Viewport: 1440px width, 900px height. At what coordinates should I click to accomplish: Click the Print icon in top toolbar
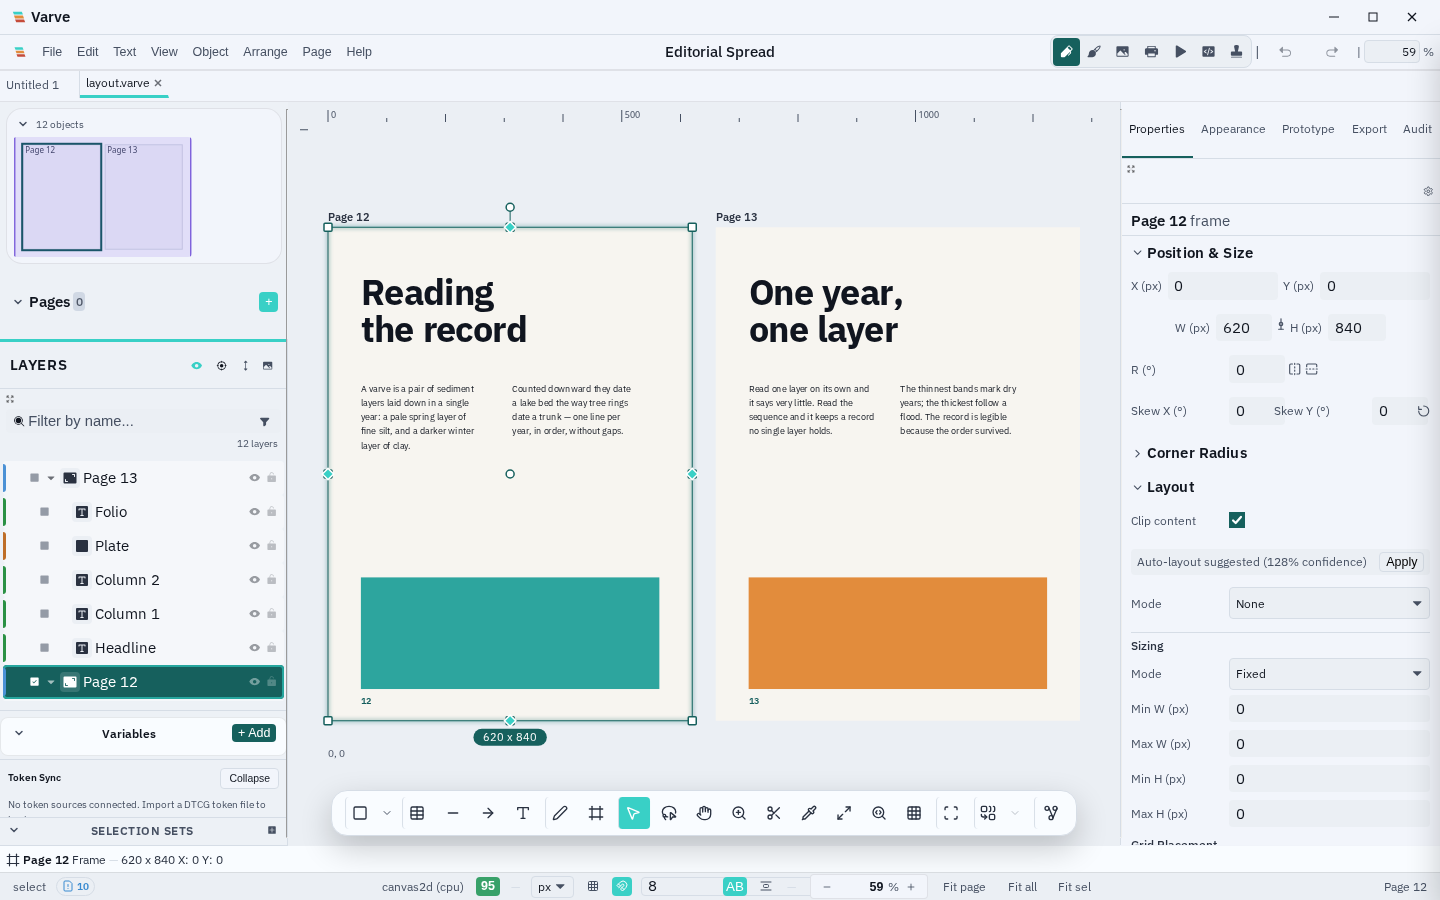1151,52
